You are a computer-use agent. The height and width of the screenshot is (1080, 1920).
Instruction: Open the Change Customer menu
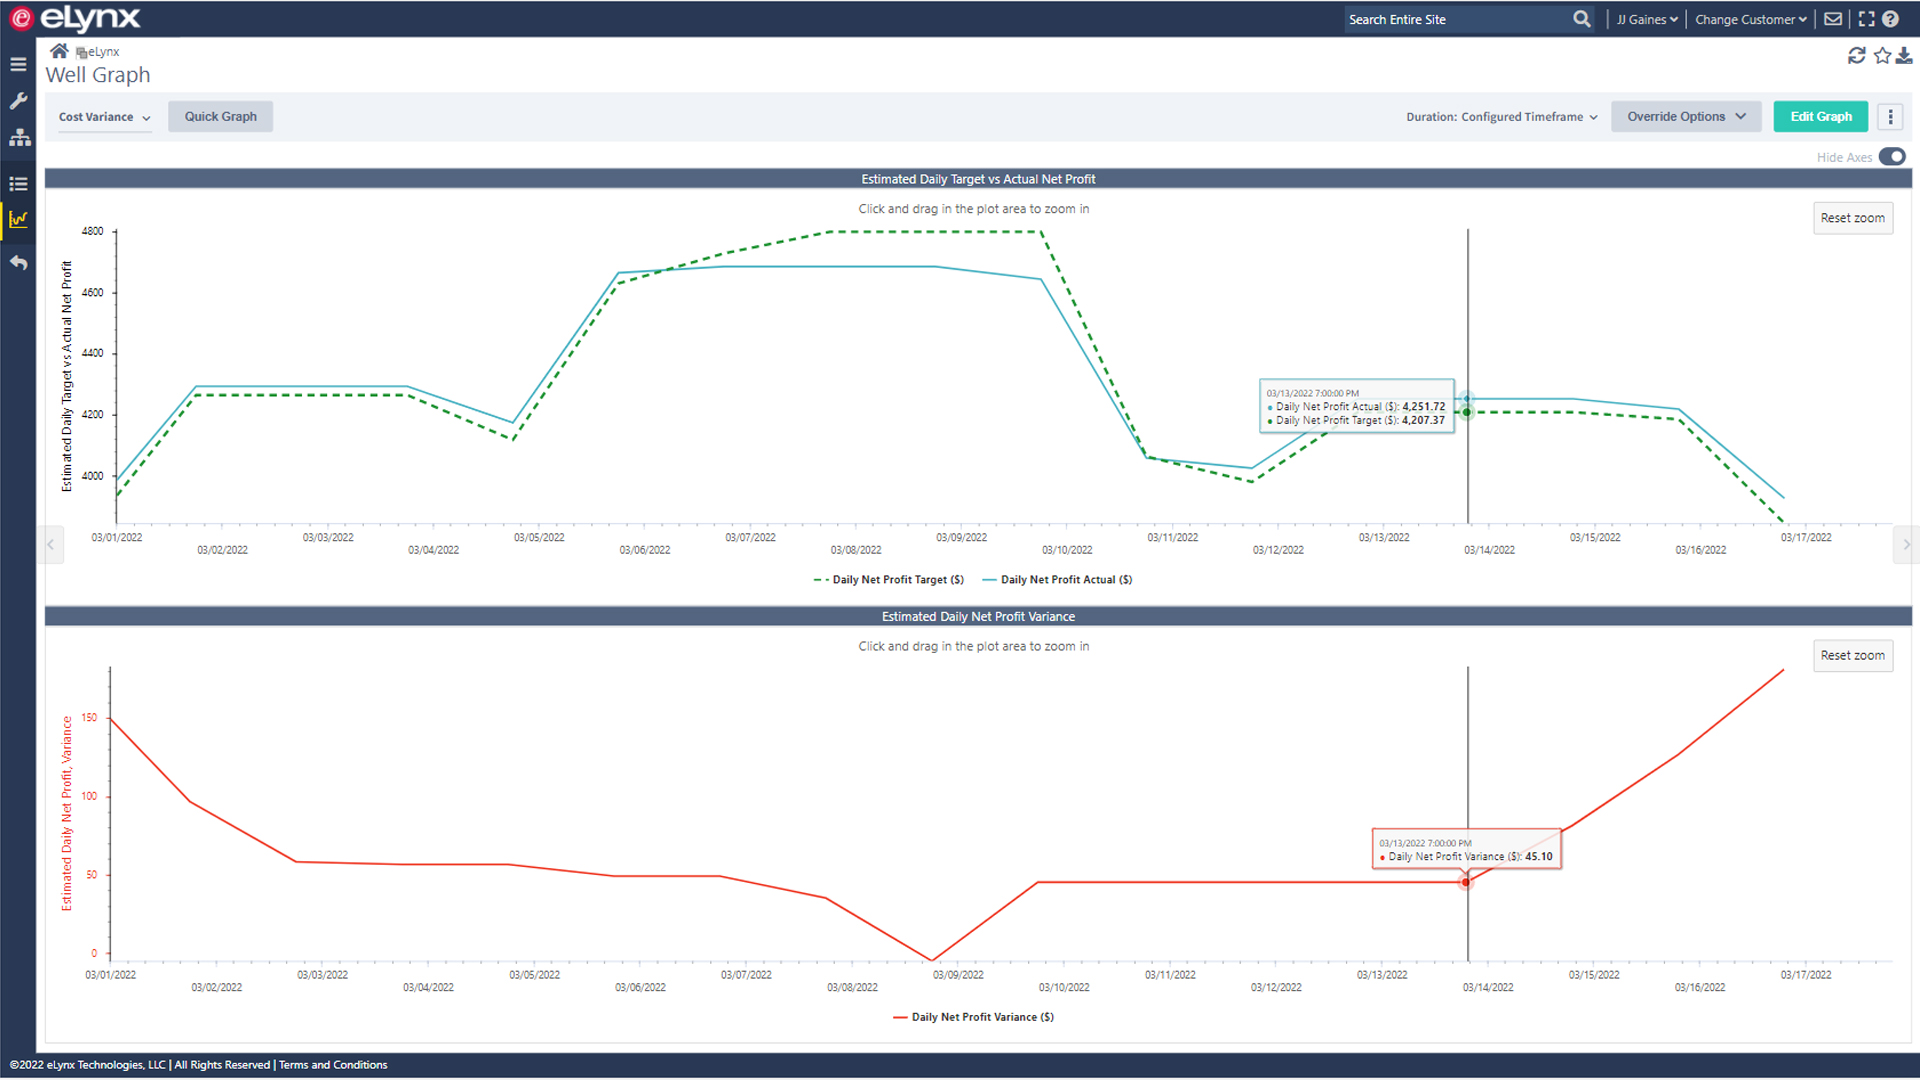click(1749, 19)
